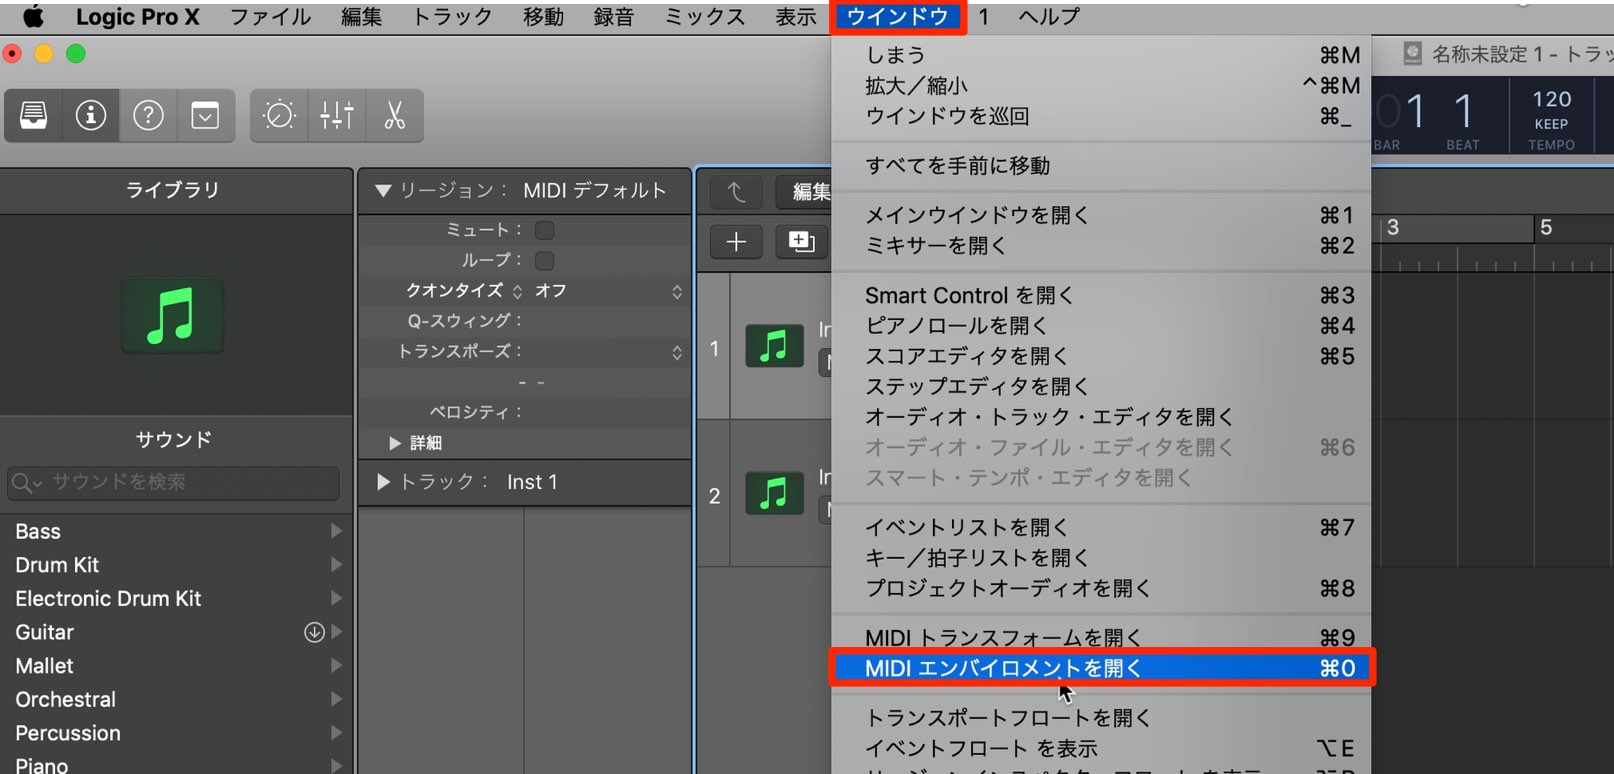Viewport: 1614px width, 774px height.
Task: Open the ミックス menu
Action: point(704,16)
